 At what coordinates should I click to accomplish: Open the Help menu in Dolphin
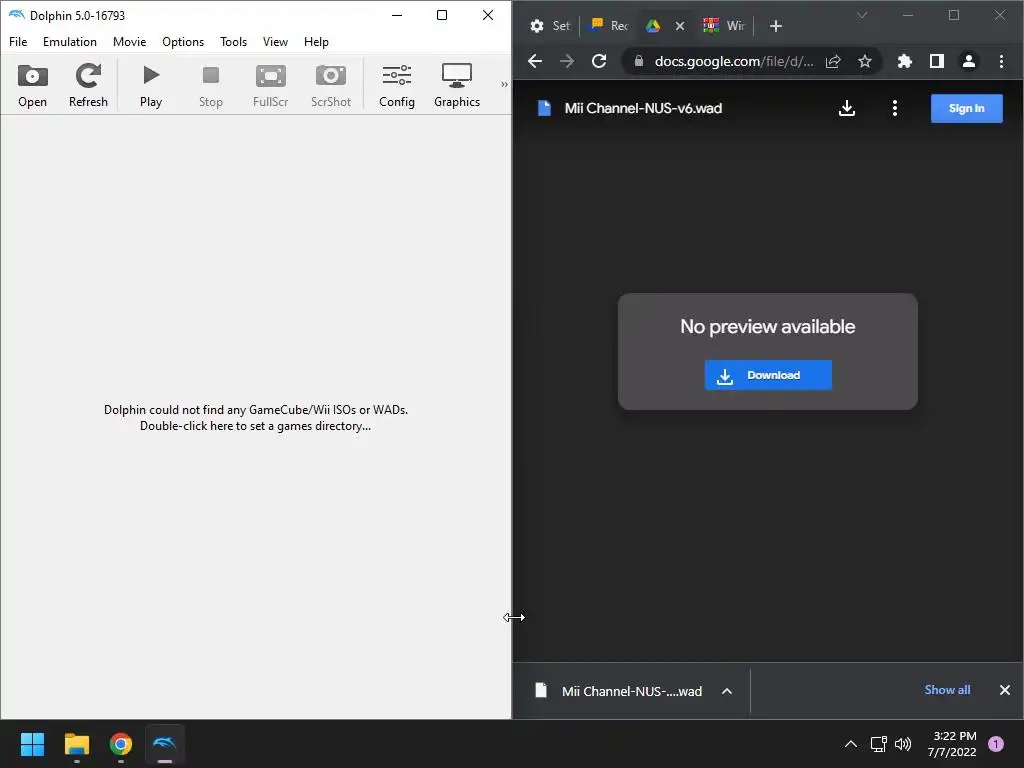[316, 42]
